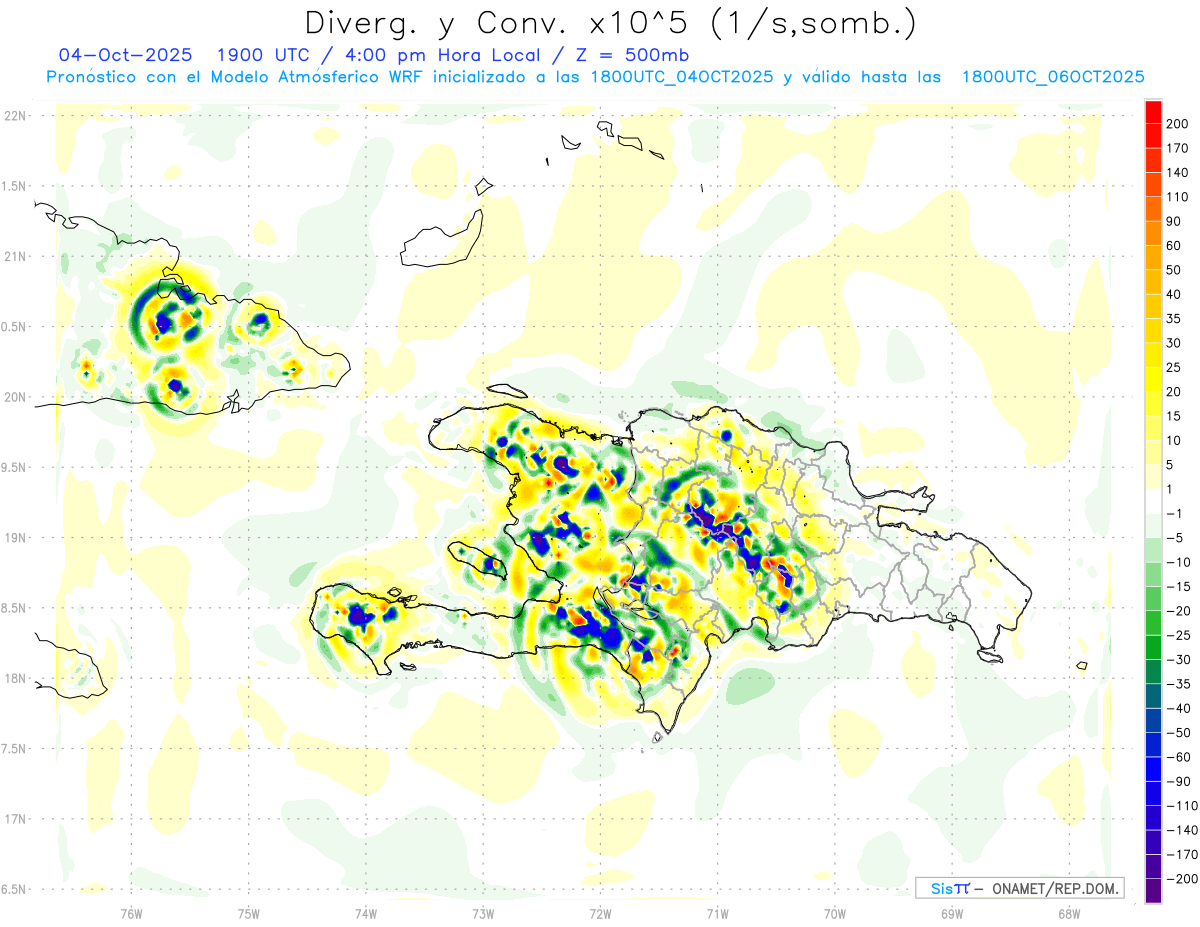Click the "-200" legend value label
Viewport: 1200px width, 927px height.
coord(1178,879)
